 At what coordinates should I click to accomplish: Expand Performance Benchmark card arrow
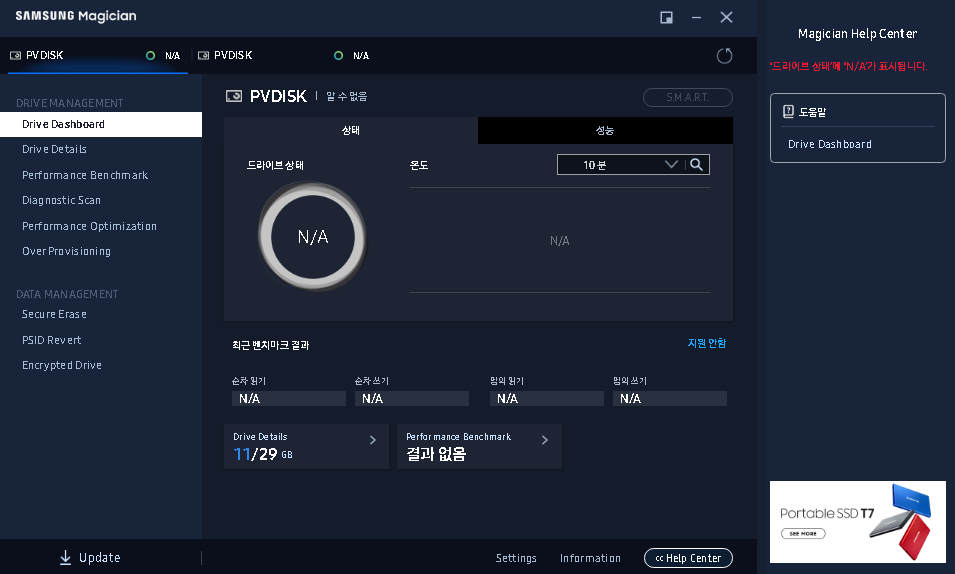544,440
